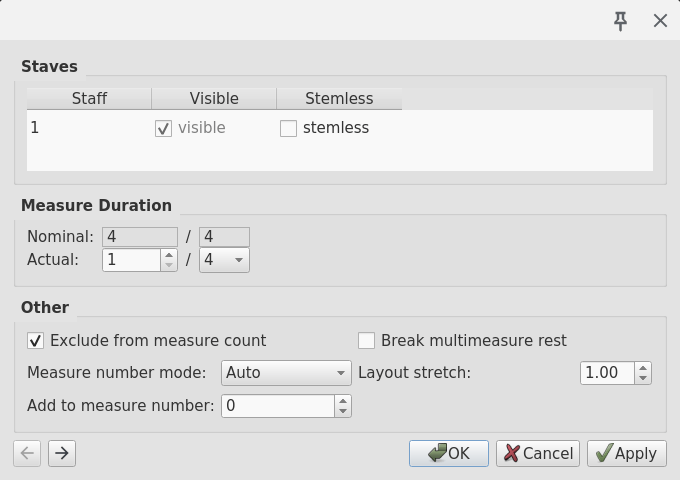Decrease Actual duration numerator with down arrow
The image size is (680, 480).
[169, 265]
